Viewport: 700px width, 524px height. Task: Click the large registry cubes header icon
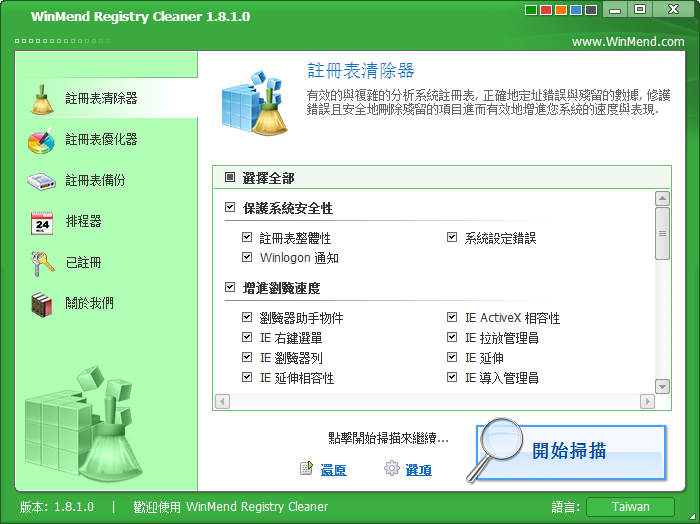[x=255, y=103]
